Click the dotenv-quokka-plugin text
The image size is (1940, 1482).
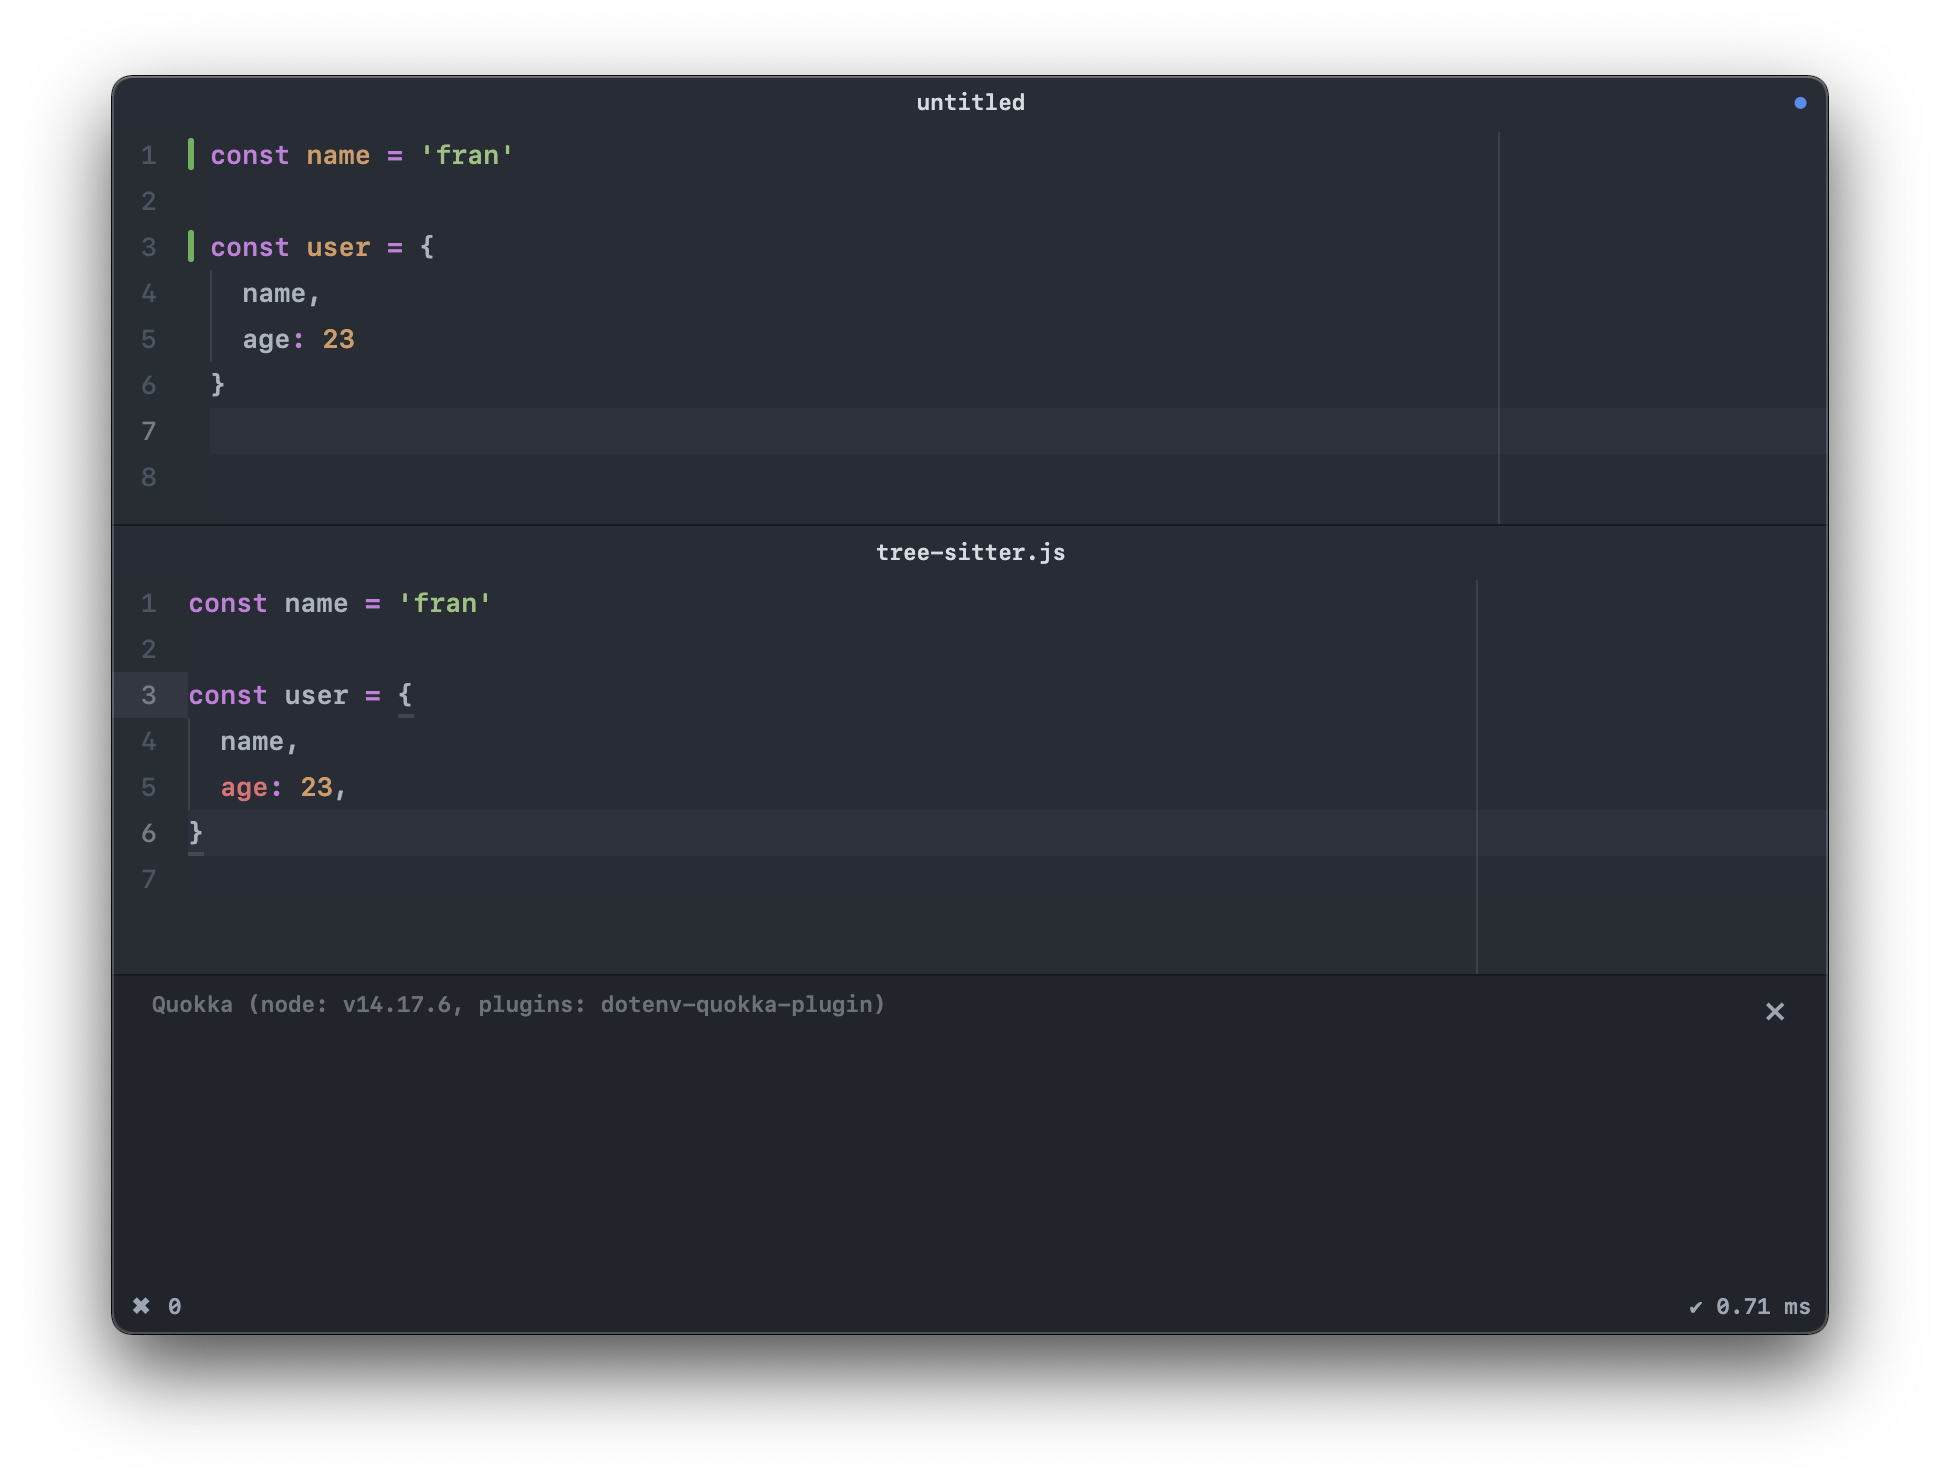(741, 1004)
